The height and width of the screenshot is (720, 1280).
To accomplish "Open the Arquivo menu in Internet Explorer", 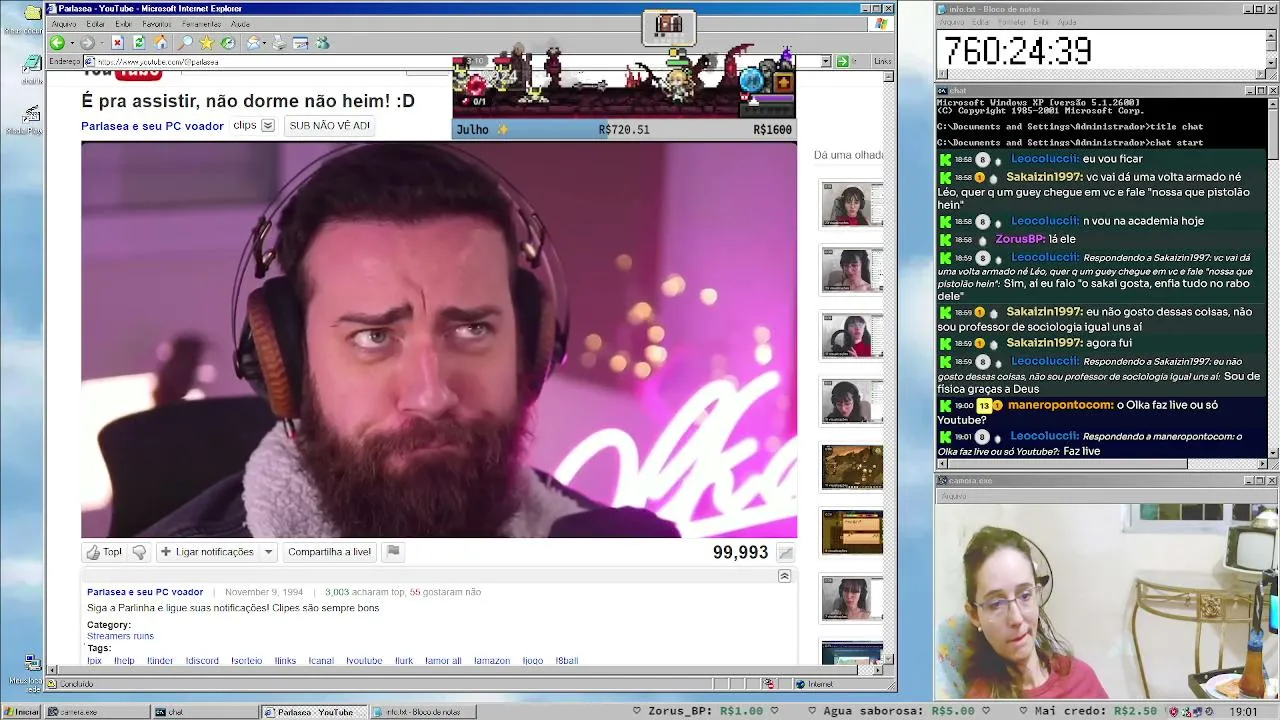I will pyautogui.click(x=64, y=24).
